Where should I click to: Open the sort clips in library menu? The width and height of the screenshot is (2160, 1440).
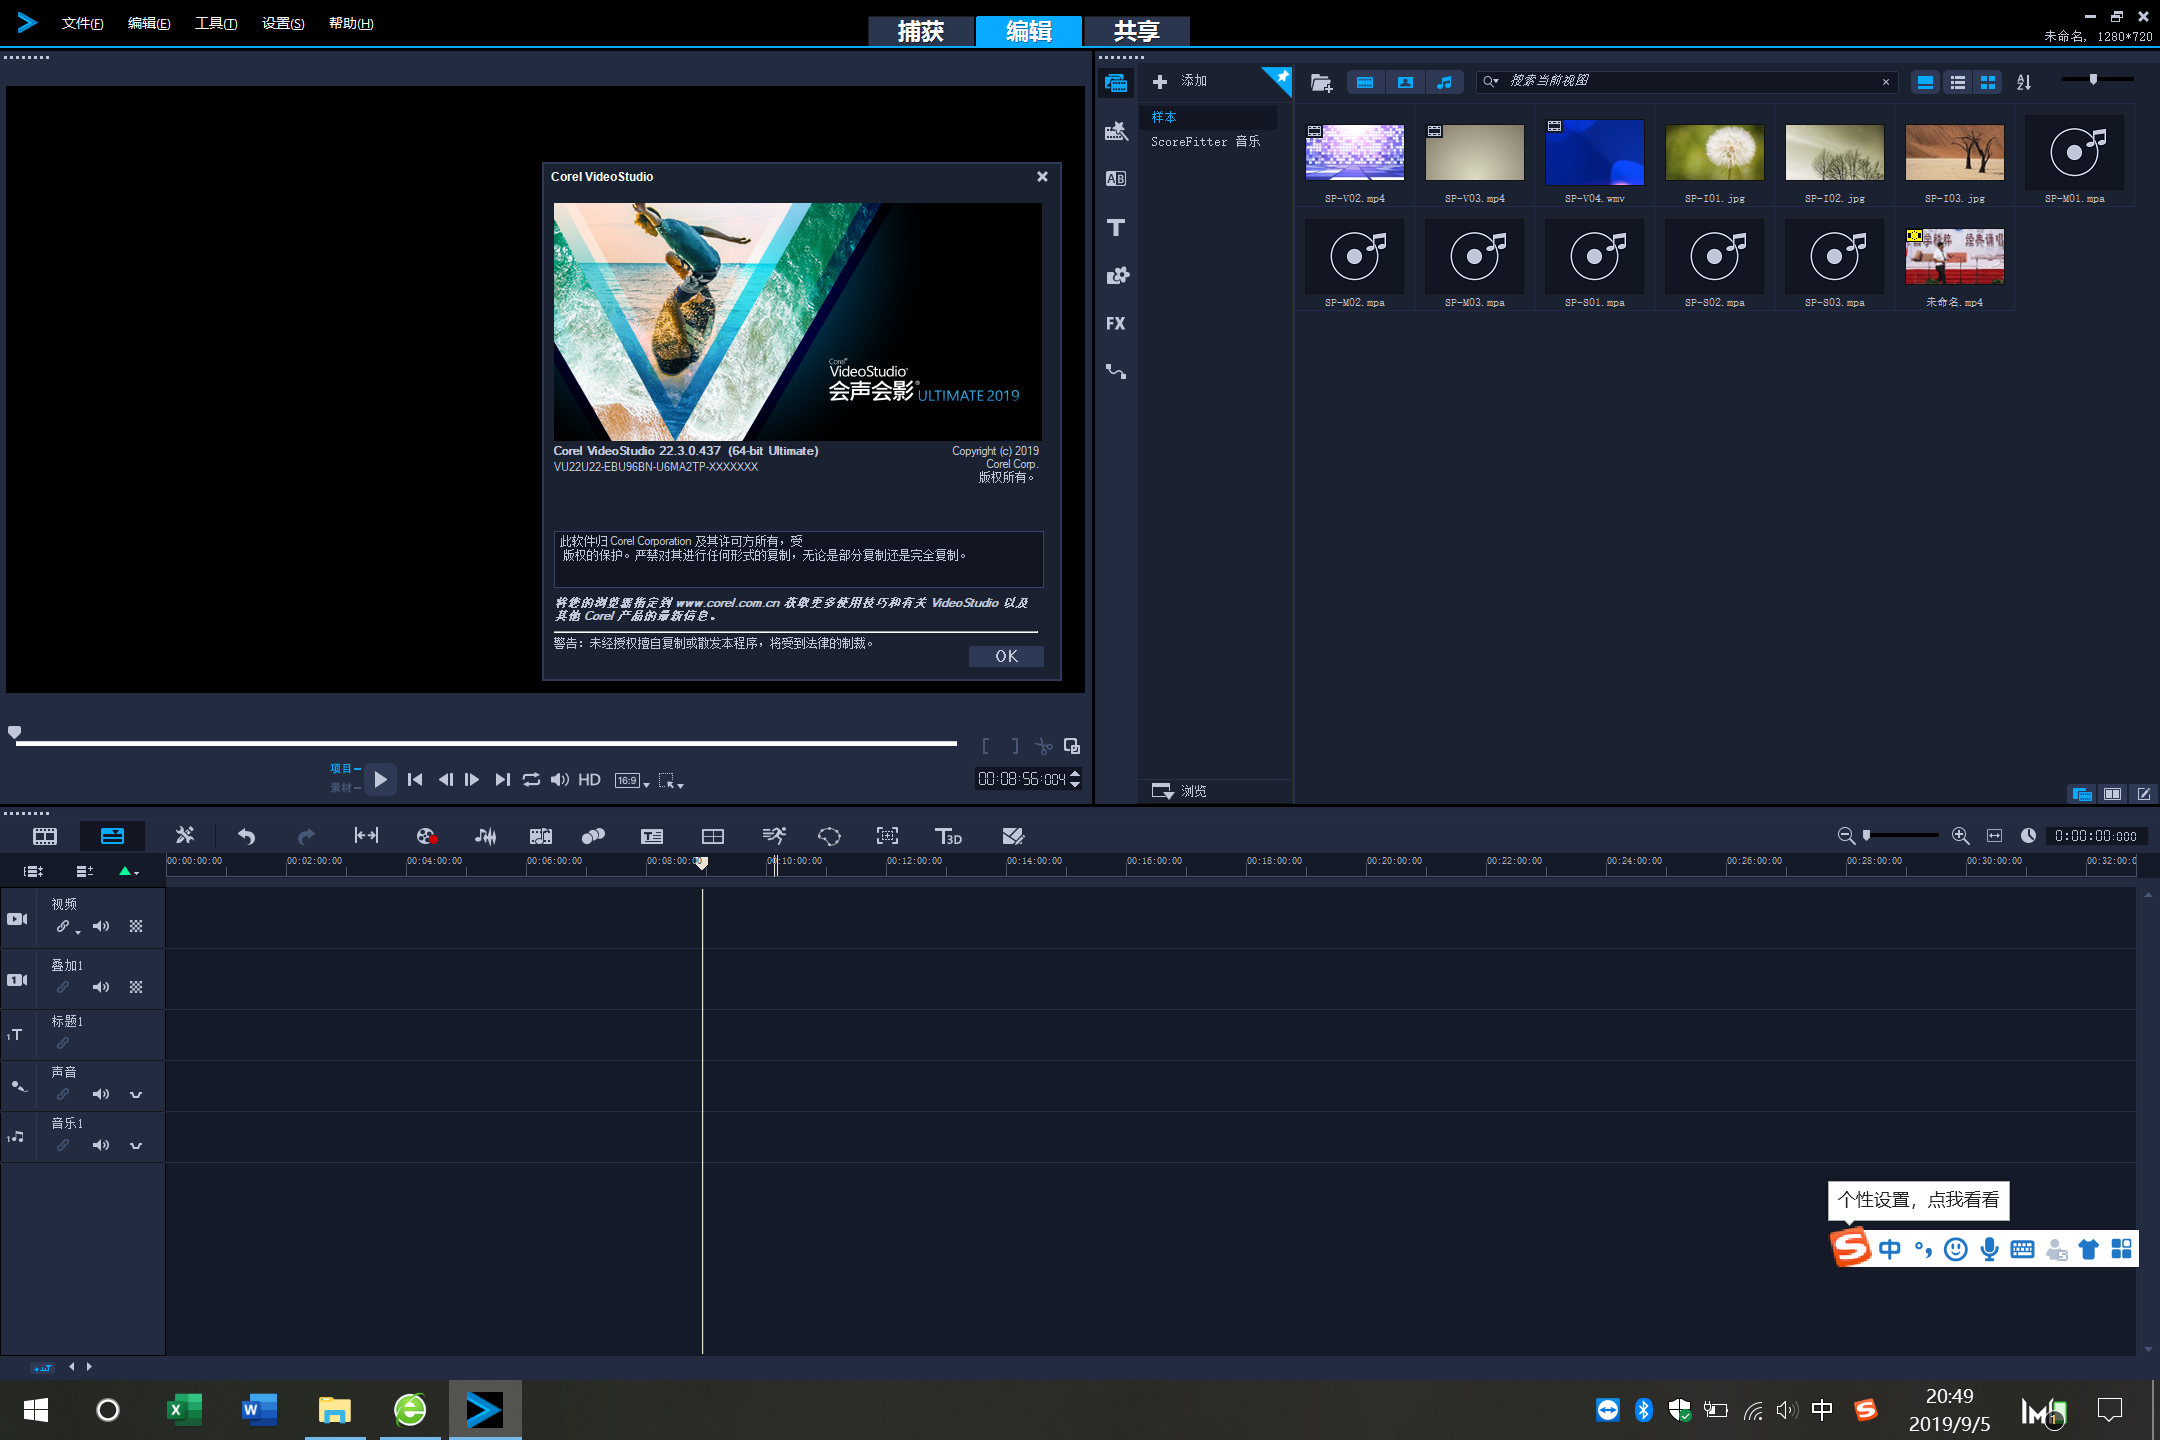[2024, 82]
